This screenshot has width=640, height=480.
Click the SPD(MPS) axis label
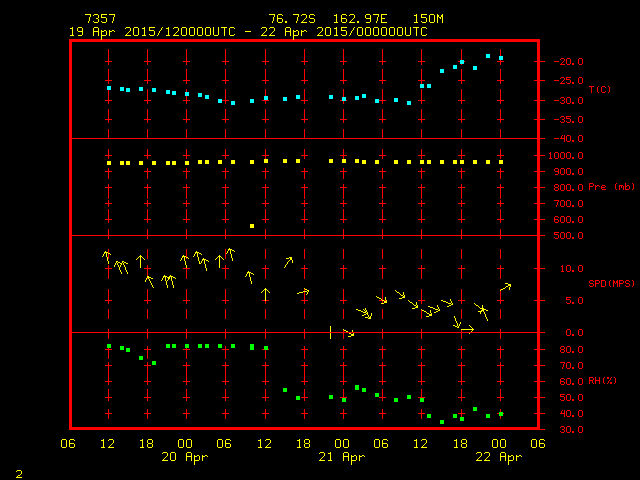(611, 283)
